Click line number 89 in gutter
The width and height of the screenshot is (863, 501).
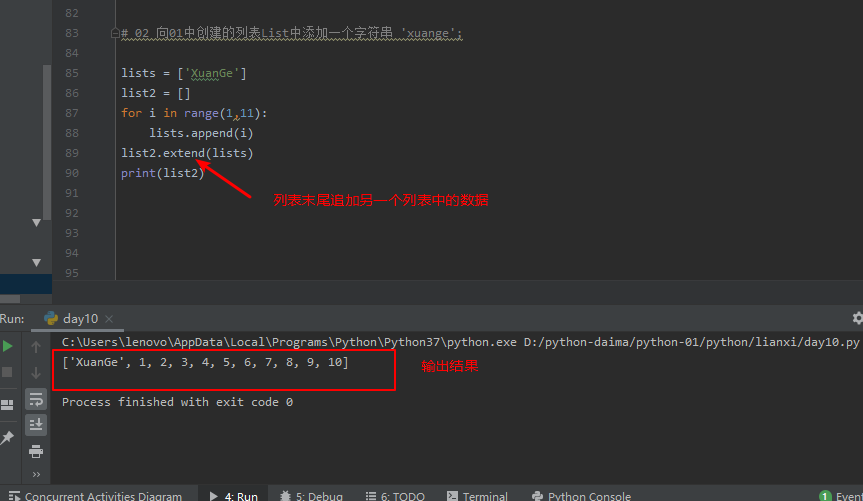(72, 153)
